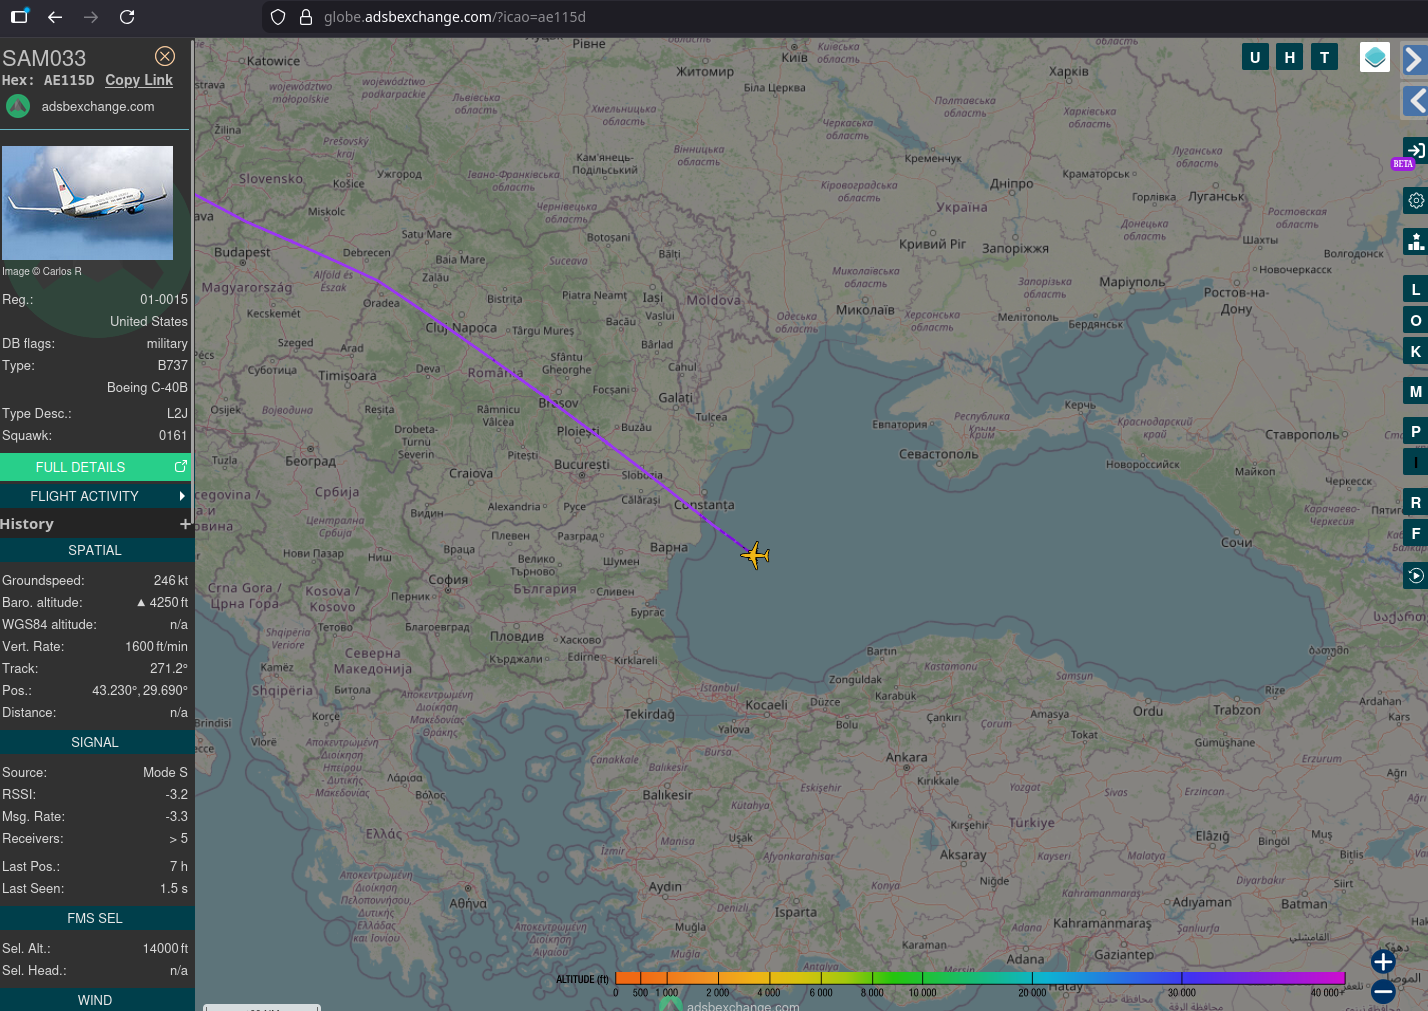Click the registration value 01-0015

click(164, 299)
